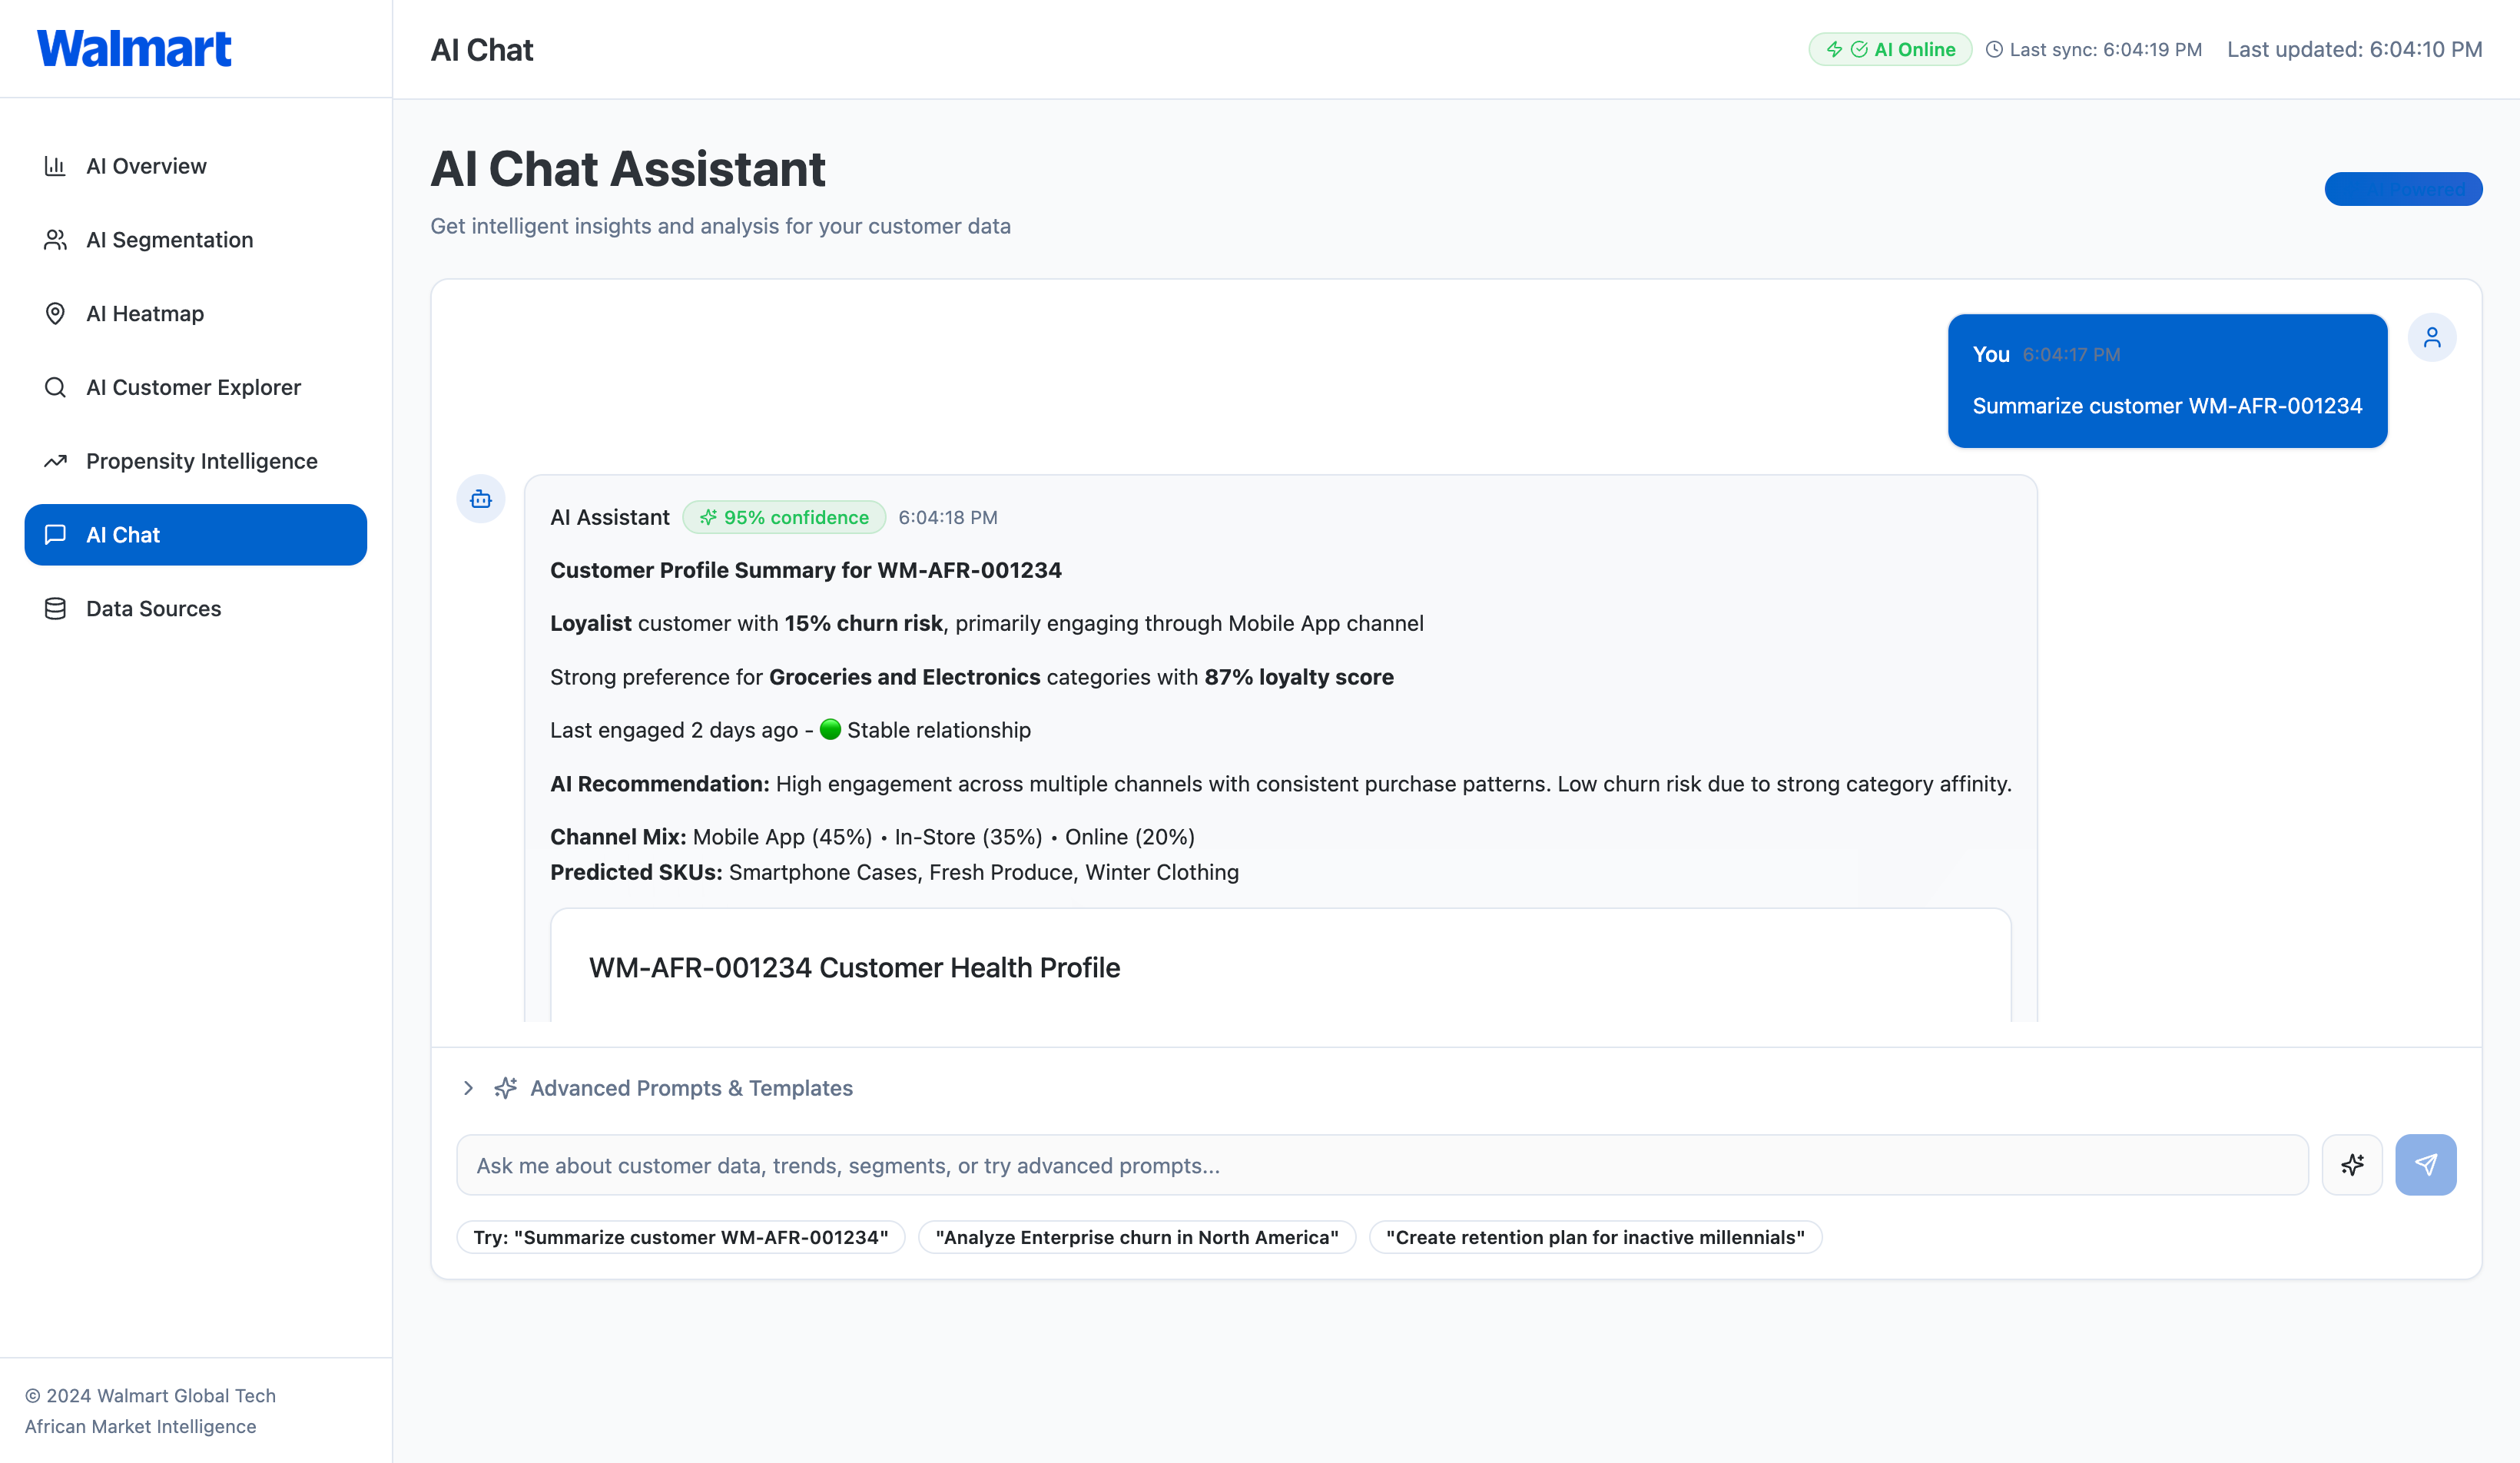
Task: Click the "AI Assistant" sender name
Action: [610, 517]
